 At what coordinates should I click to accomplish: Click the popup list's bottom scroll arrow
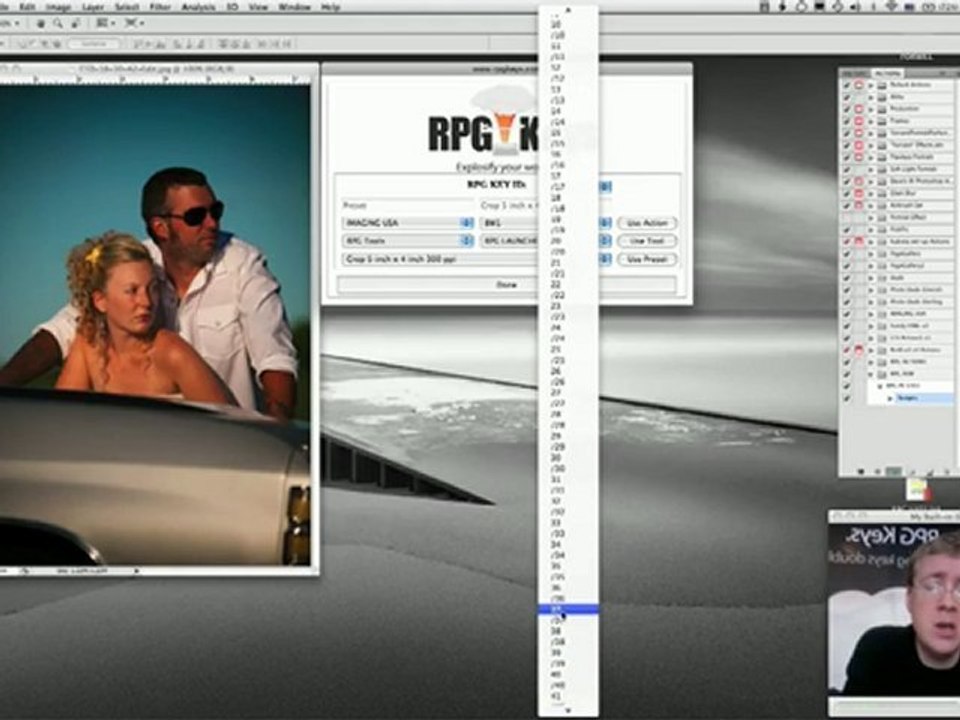(568, 710)
